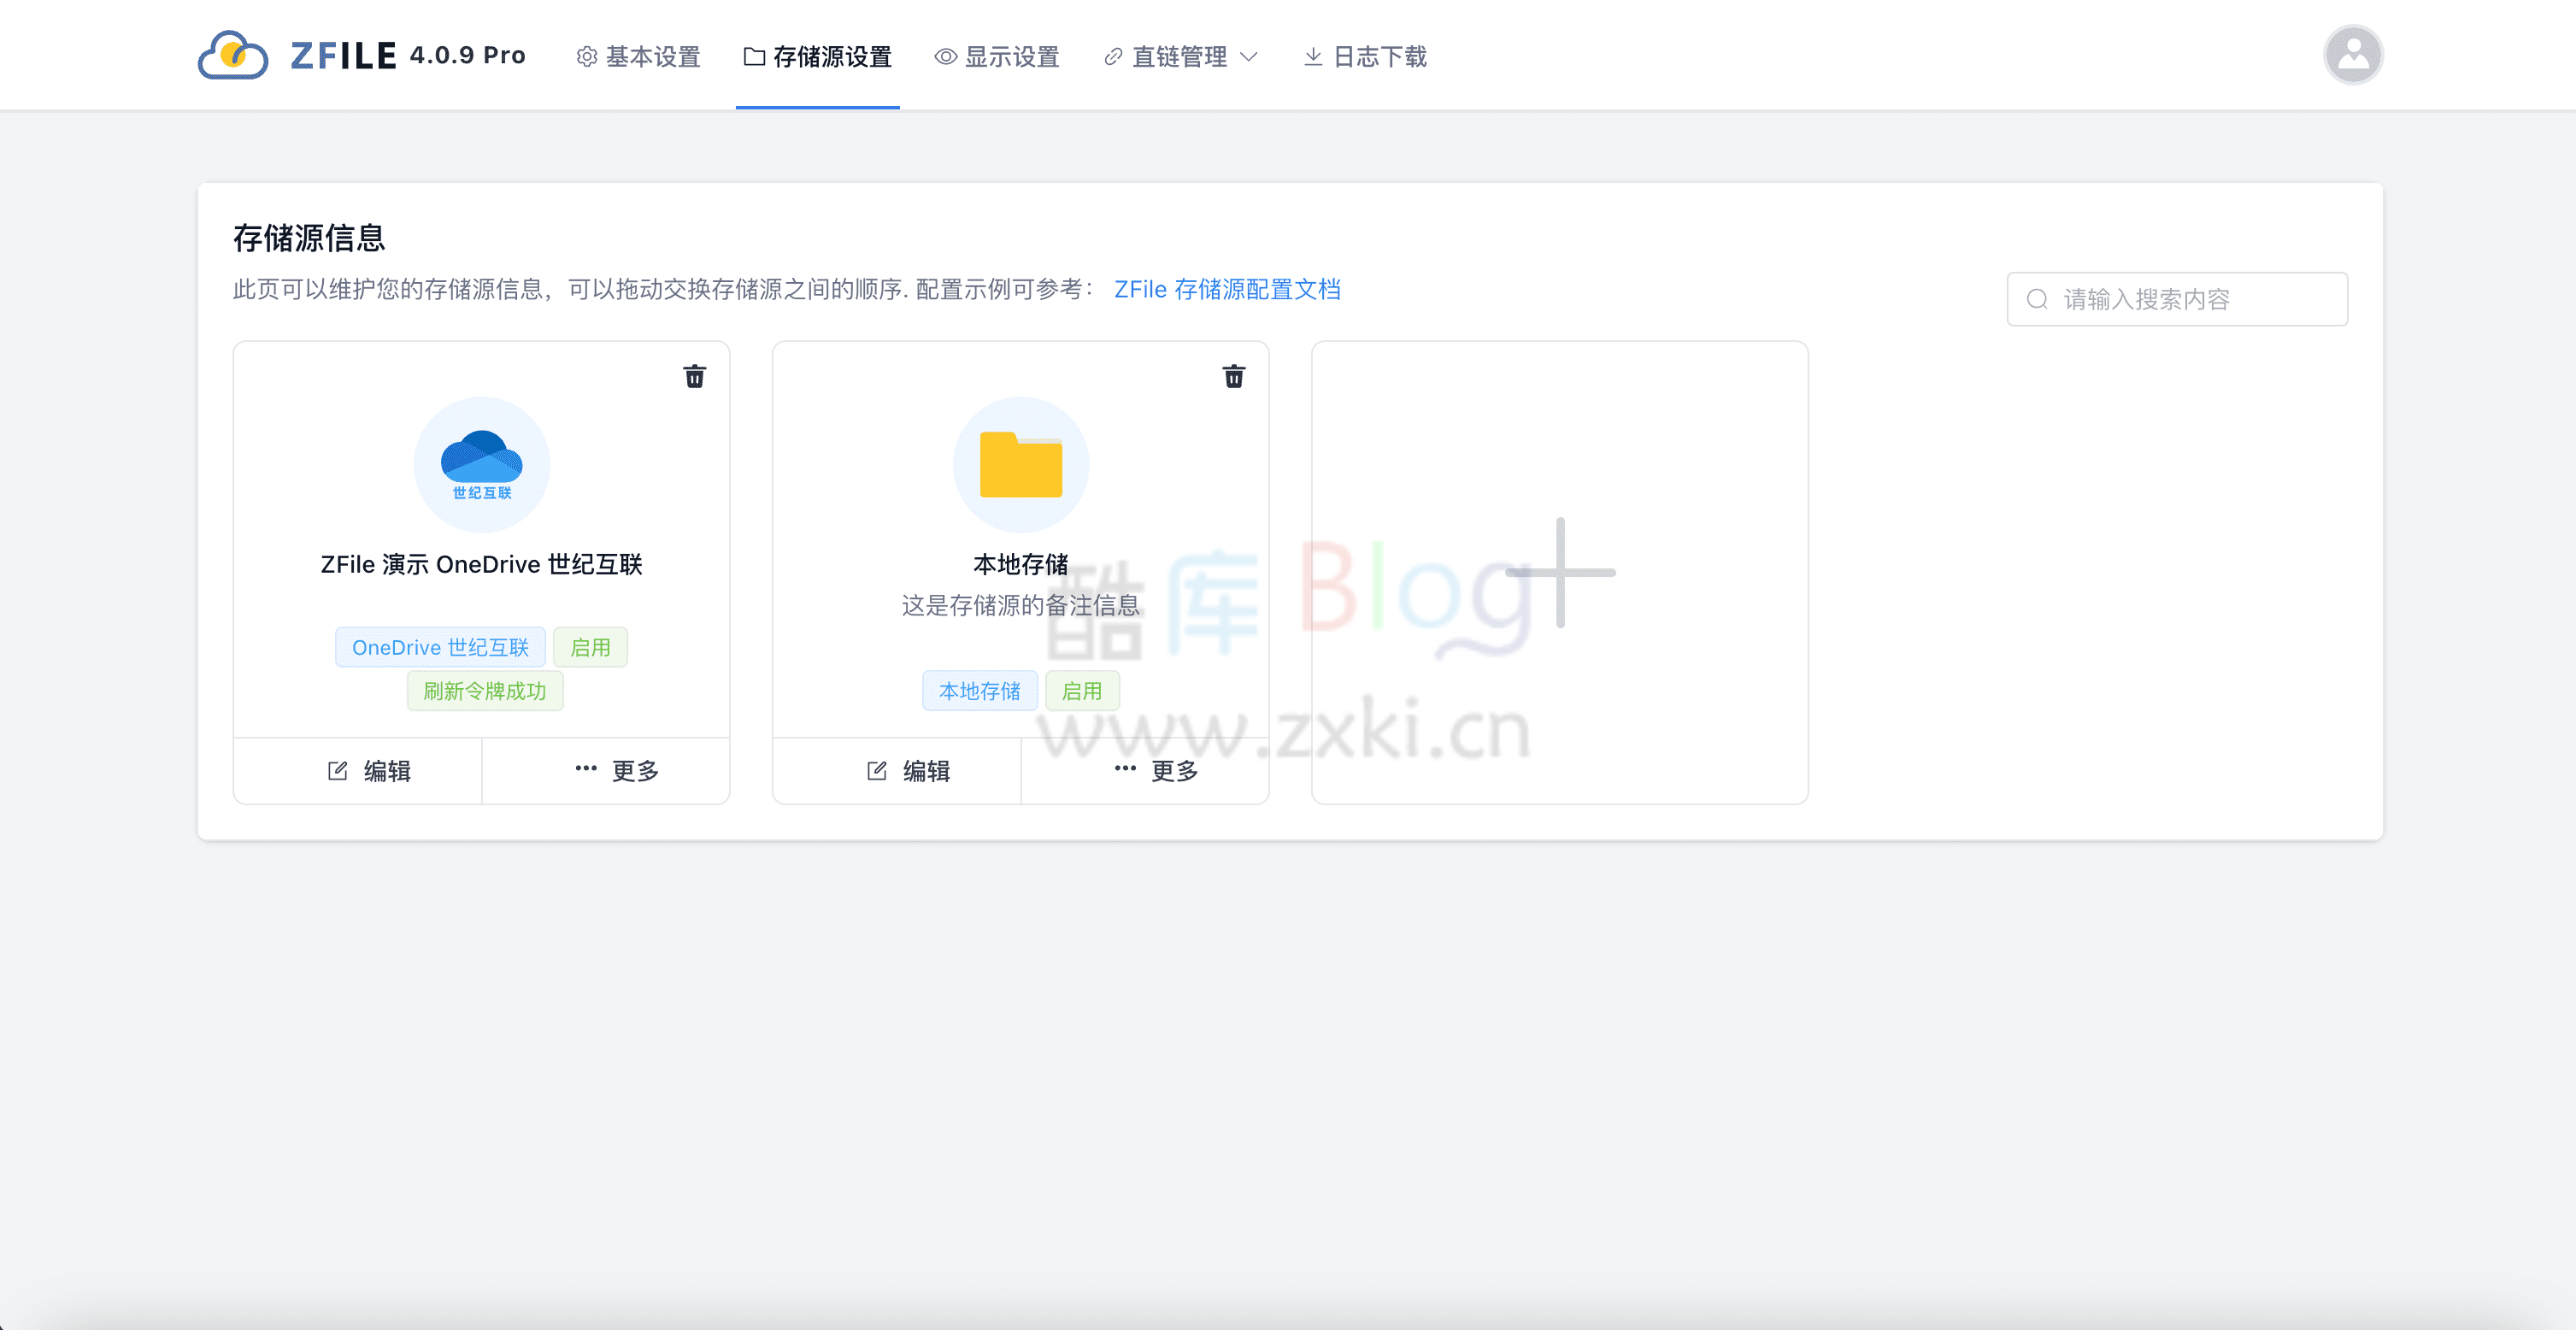This screenshot has width=2576, height=1330.
Task: Click the 日志下载 download icon
Action: tap(1311, 56)
